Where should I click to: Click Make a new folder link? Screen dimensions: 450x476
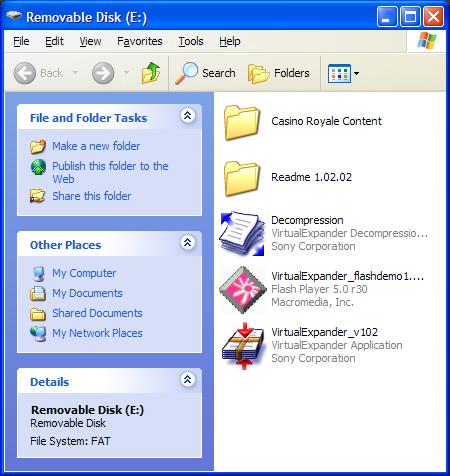coord(96,146)
